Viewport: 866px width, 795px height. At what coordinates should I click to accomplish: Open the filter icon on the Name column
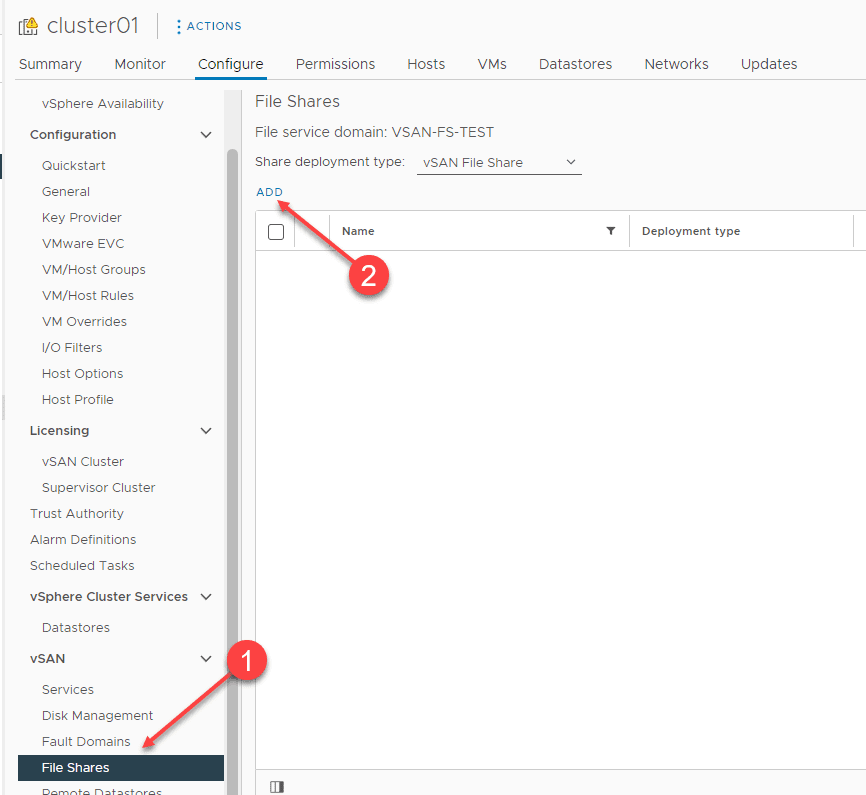click(x=611, y=231)
